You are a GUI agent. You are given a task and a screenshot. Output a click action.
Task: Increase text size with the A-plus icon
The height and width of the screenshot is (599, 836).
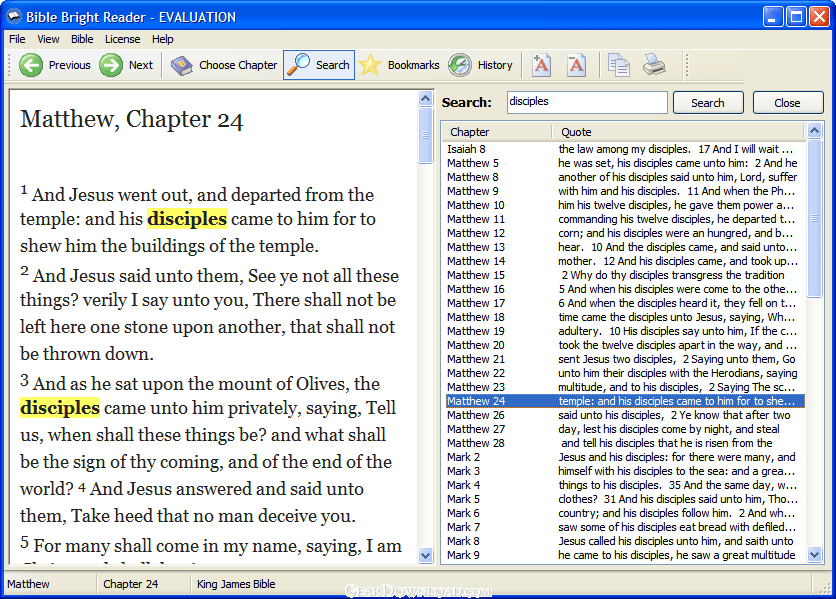pos(541,65)
